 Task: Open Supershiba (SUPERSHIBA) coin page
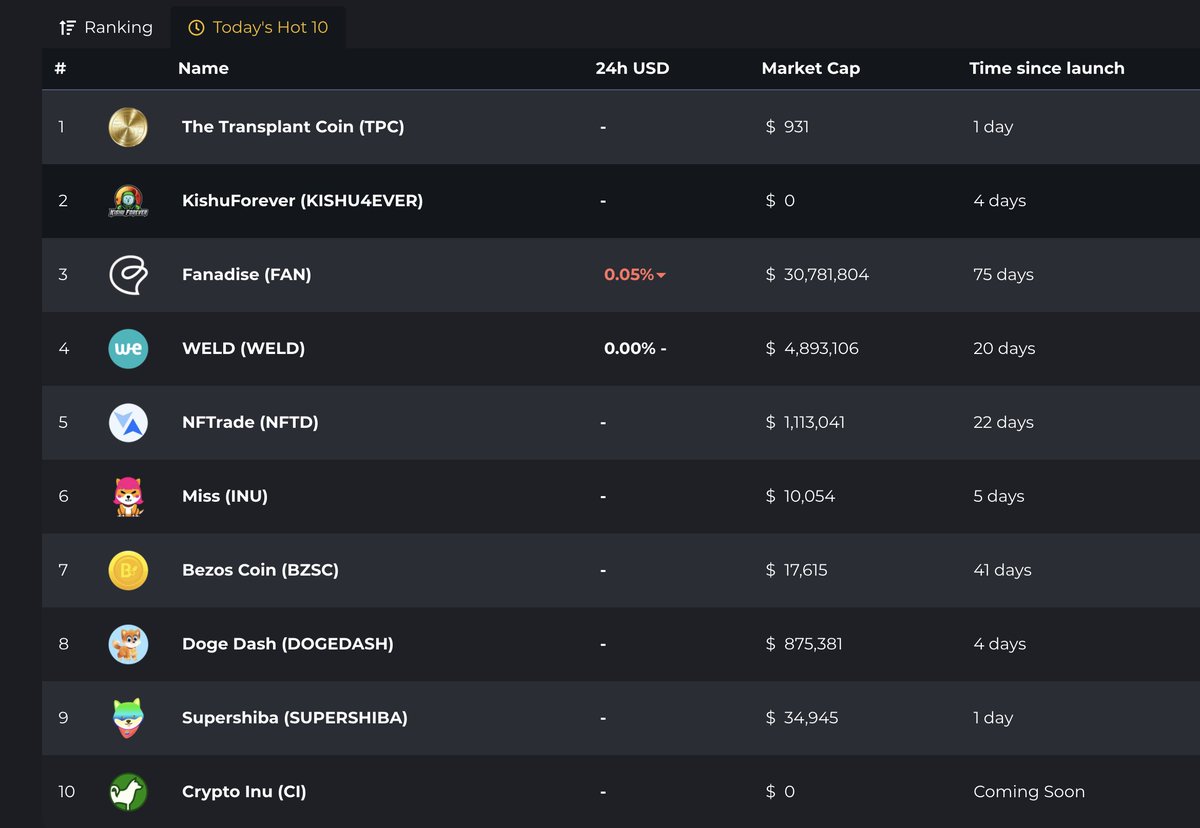(x=295, y=718)
